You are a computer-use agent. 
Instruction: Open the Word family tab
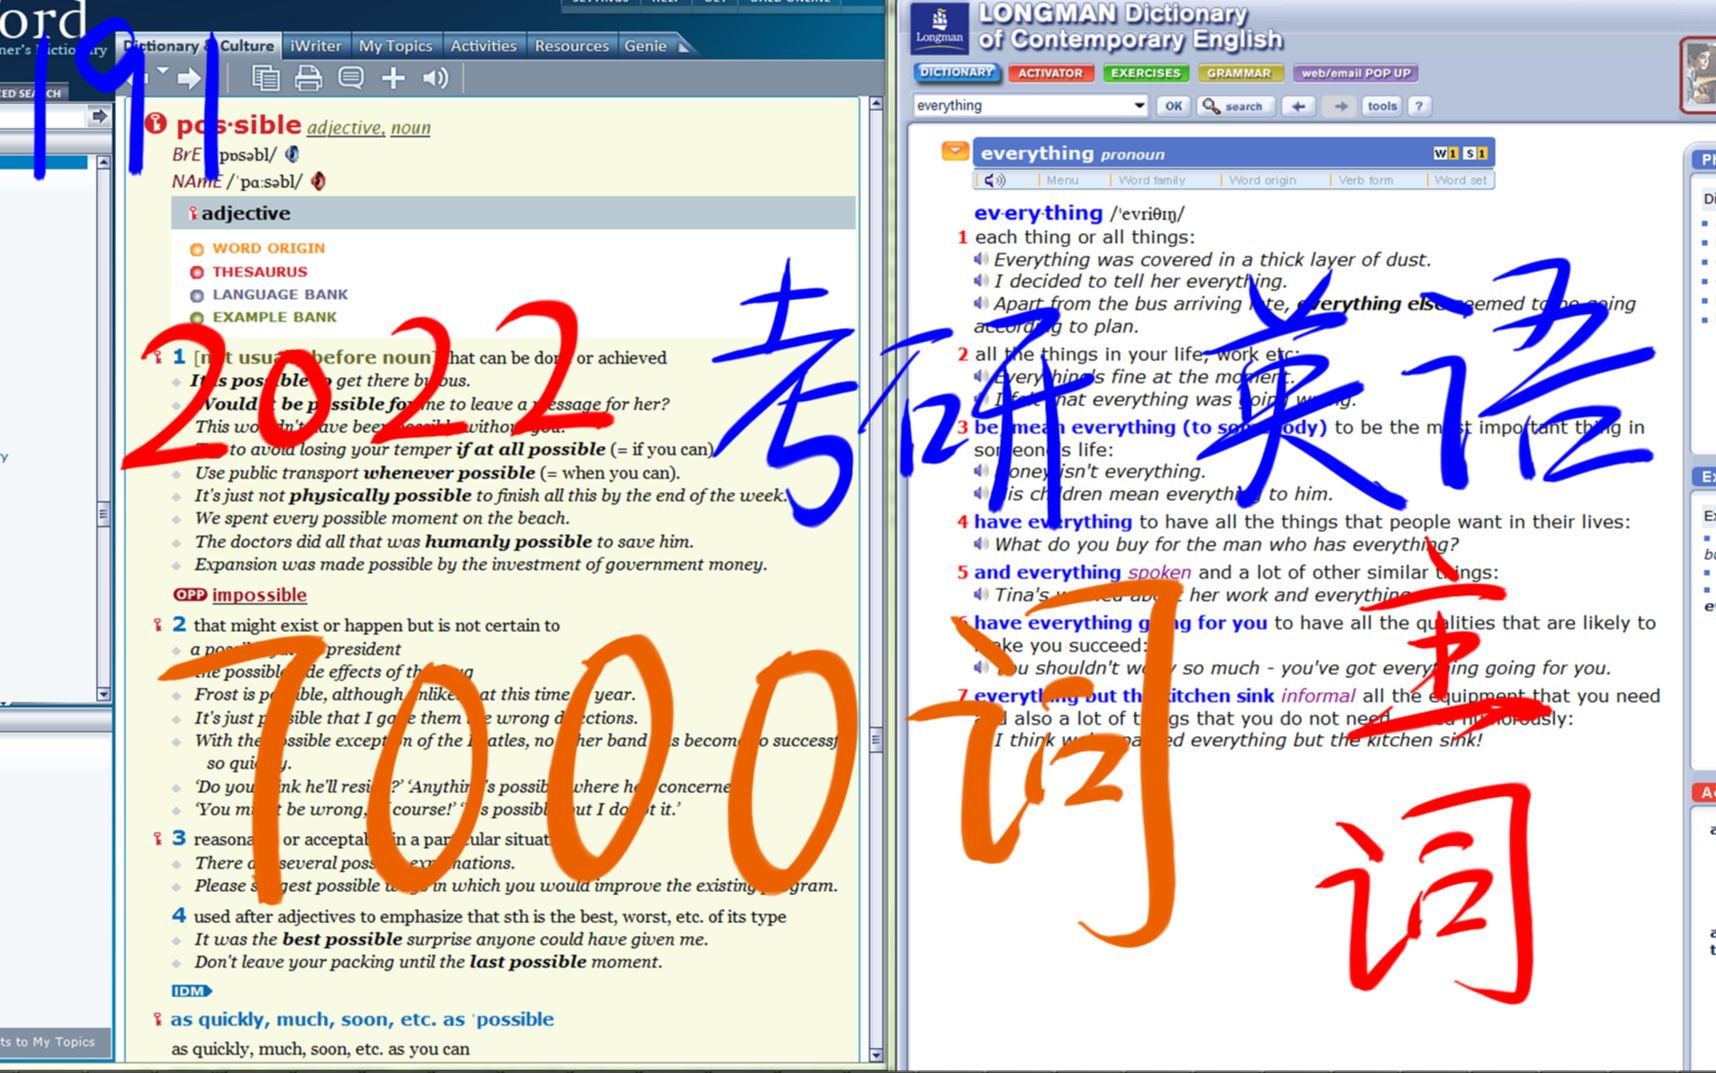point(1151,180)
